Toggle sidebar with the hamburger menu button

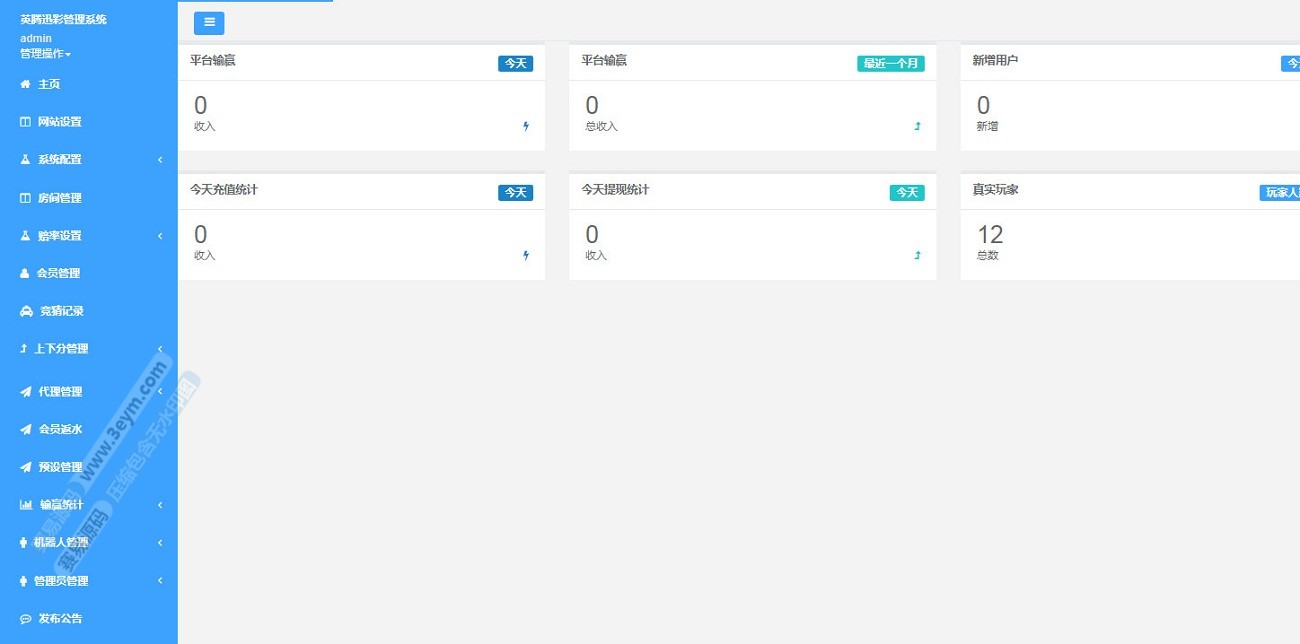coord(209,23)
